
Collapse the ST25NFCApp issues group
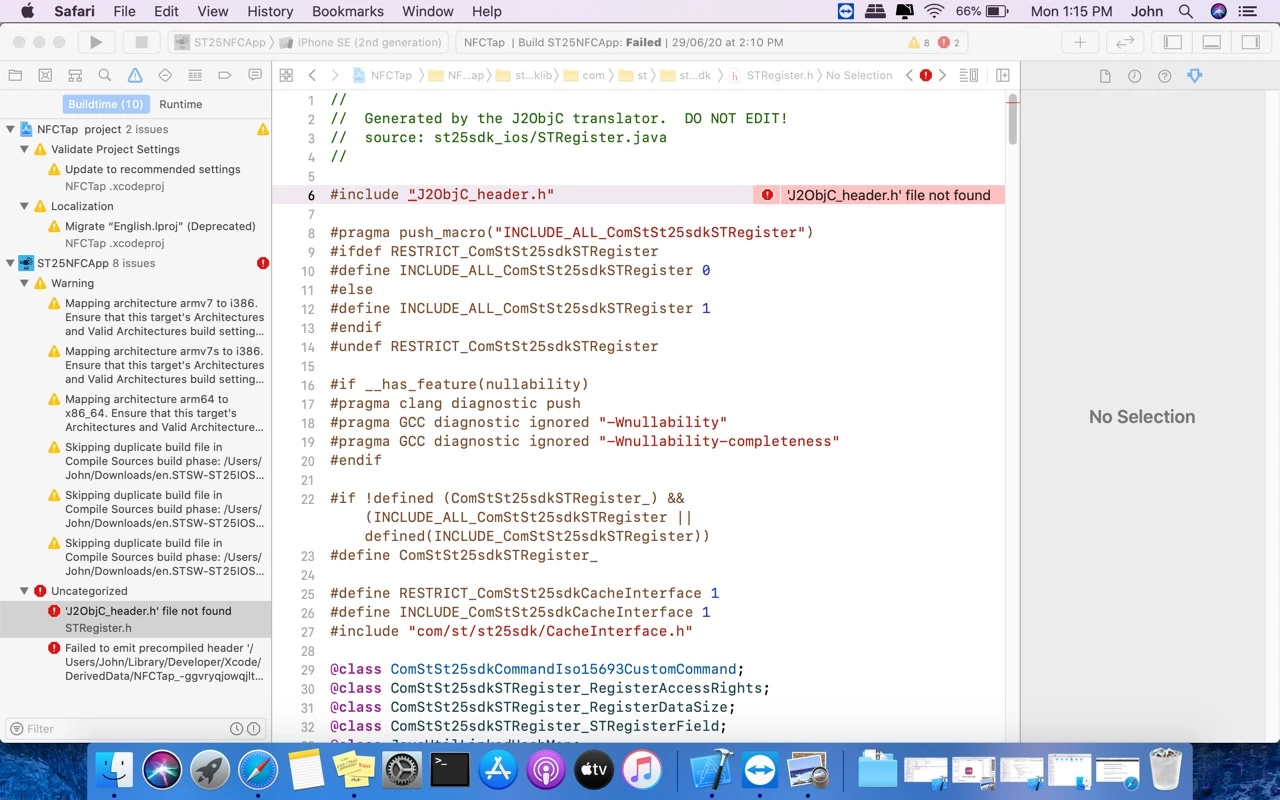10,263
